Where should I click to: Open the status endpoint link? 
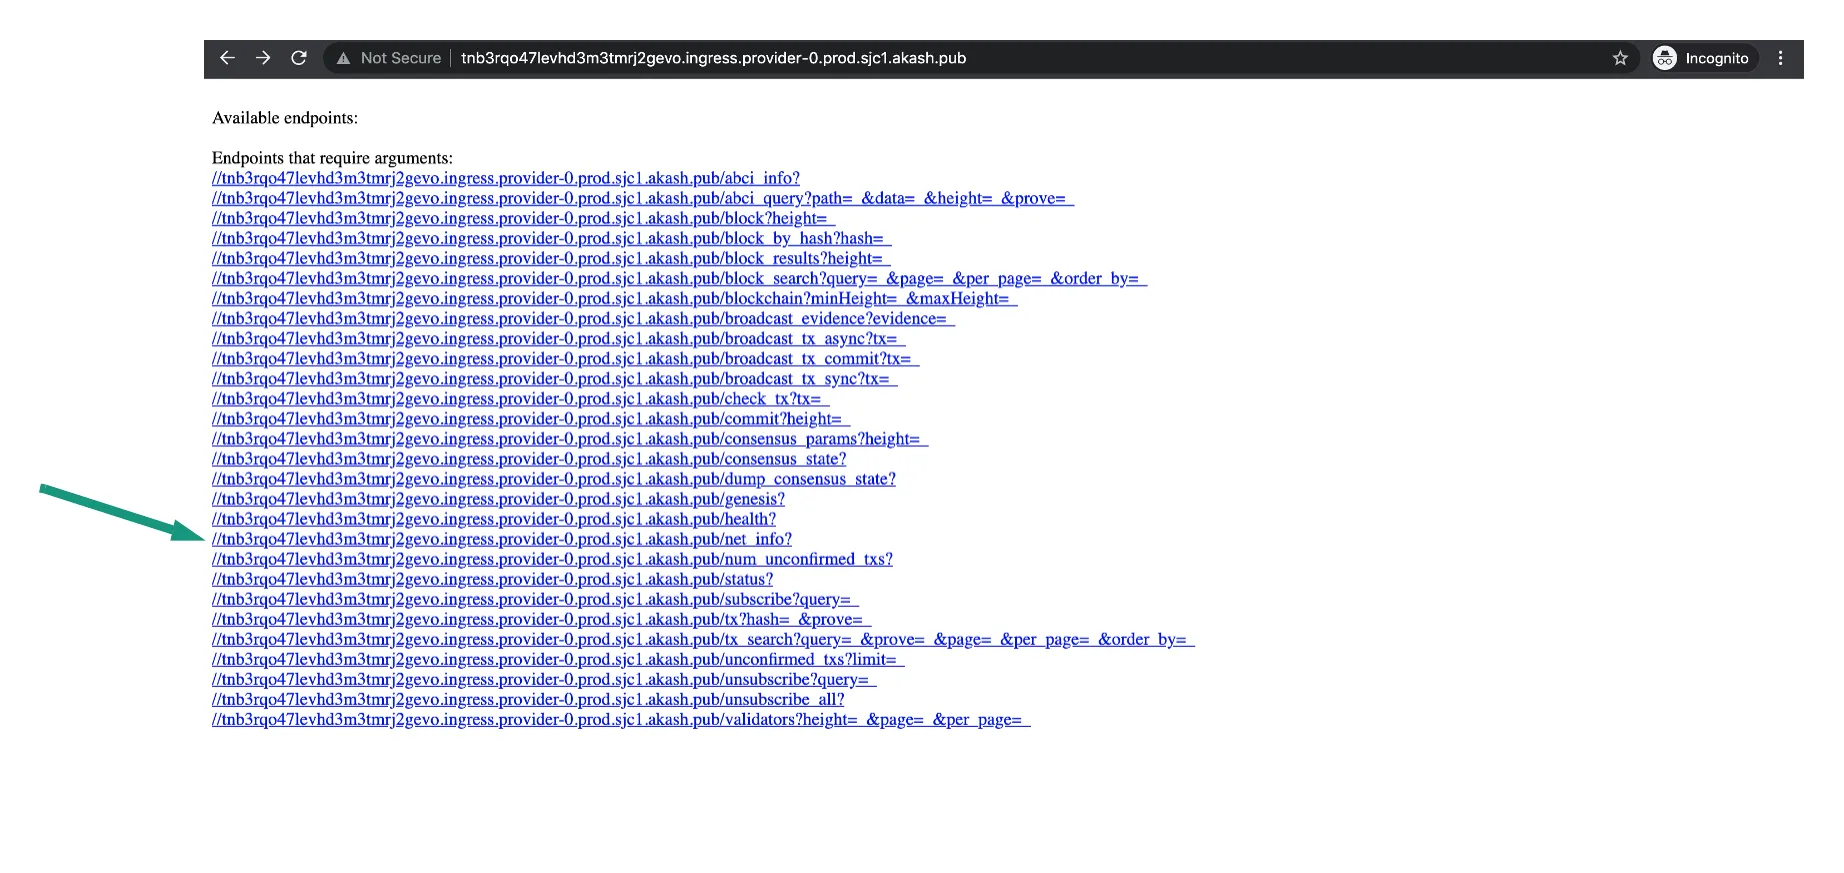click(492, 579)
